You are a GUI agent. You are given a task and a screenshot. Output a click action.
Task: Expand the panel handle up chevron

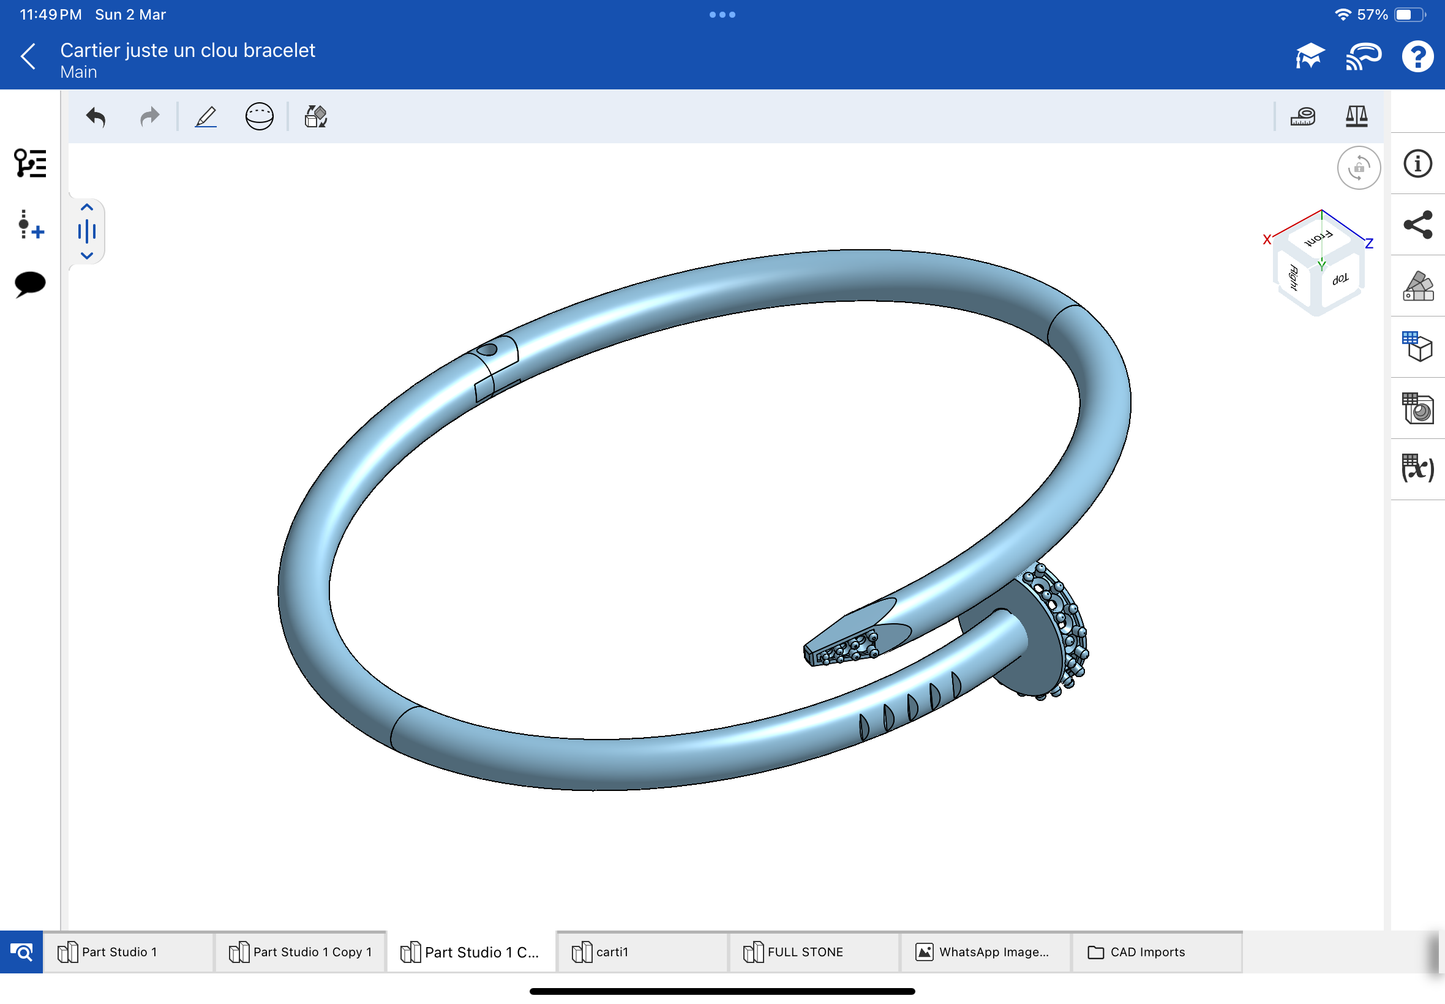tap(87, 208)
